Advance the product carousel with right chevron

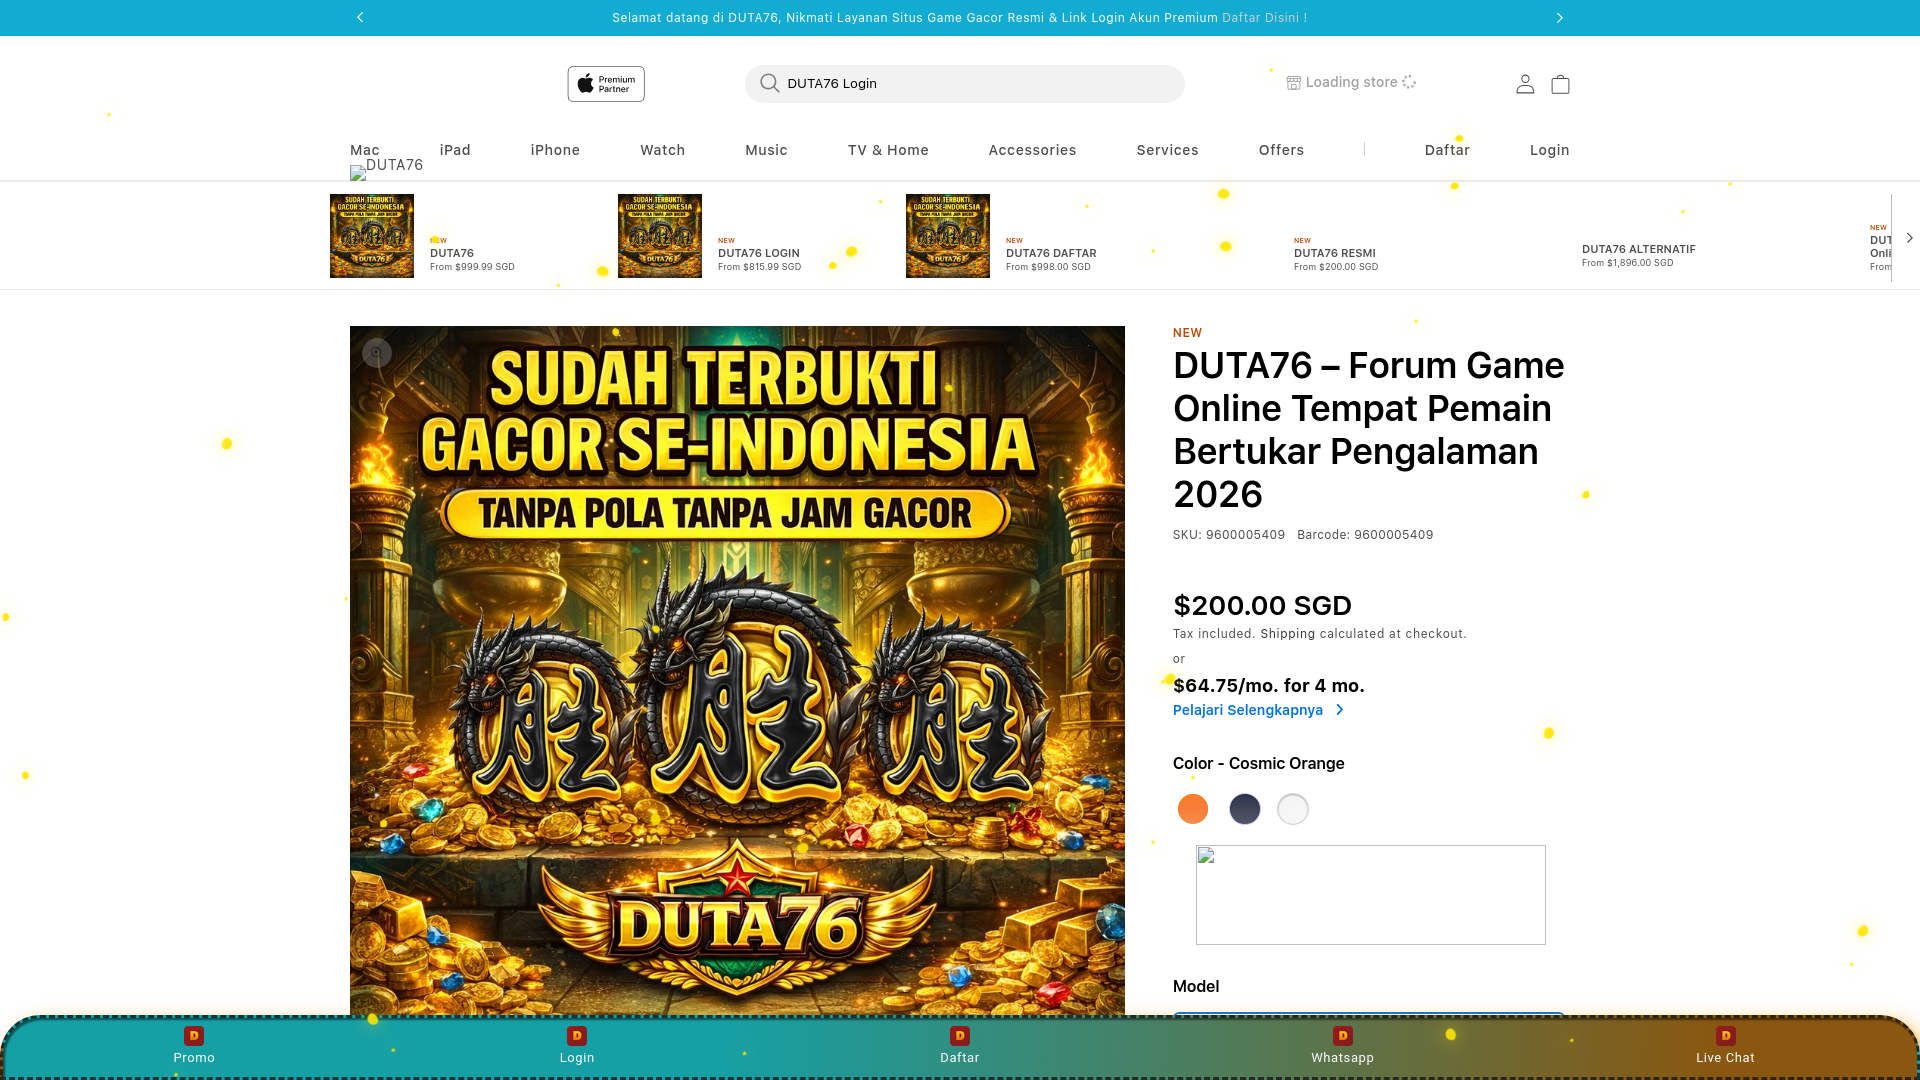click(x=1909, y=238)
